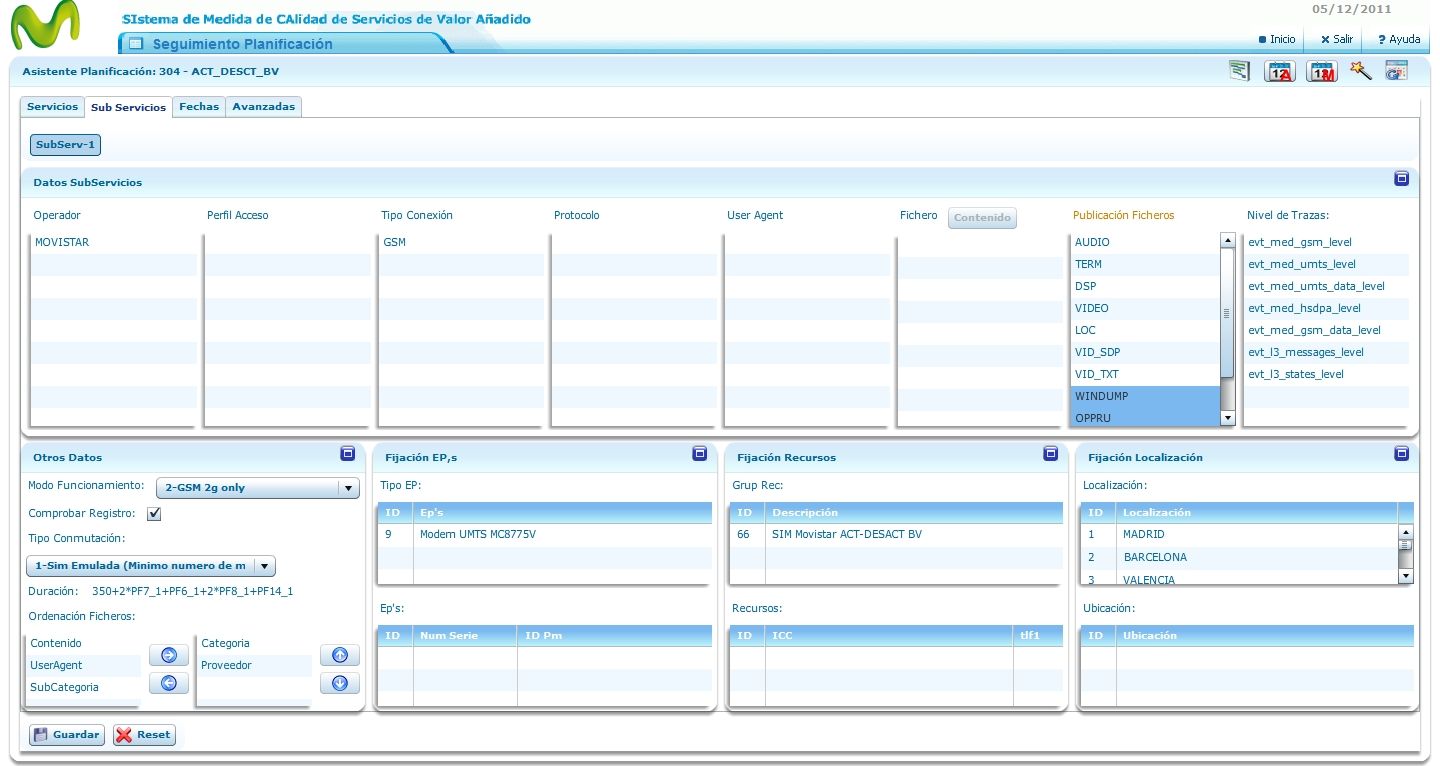Launch the magic wand wizard
This screenshot has width=1440, height=766.
point(1360,70)
